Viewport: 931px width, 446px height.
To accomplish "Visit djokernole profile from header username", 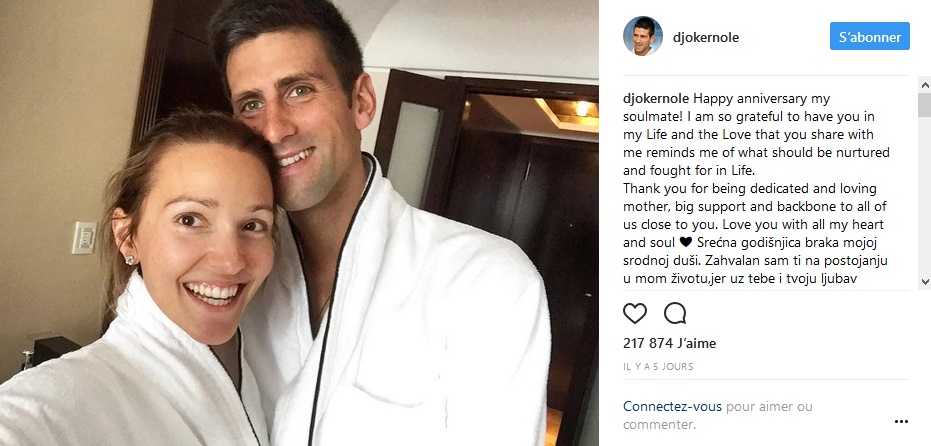I will pos(706,37).
